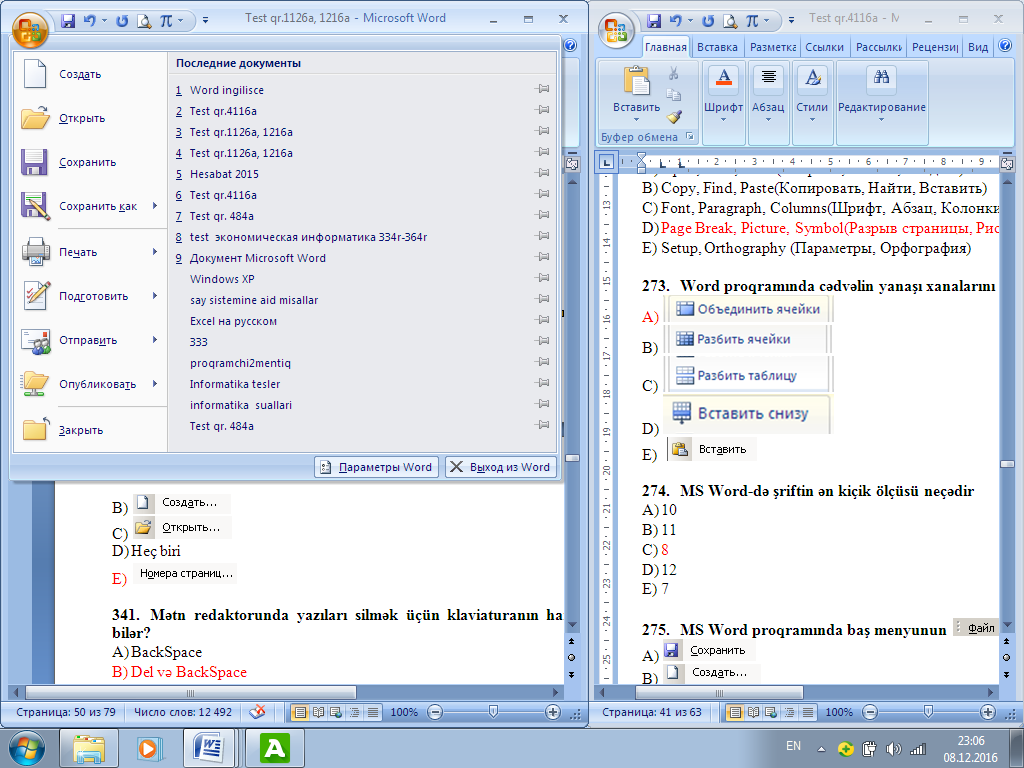Switch to Full Screen Reading view in the left window

[x=318, y=712]
